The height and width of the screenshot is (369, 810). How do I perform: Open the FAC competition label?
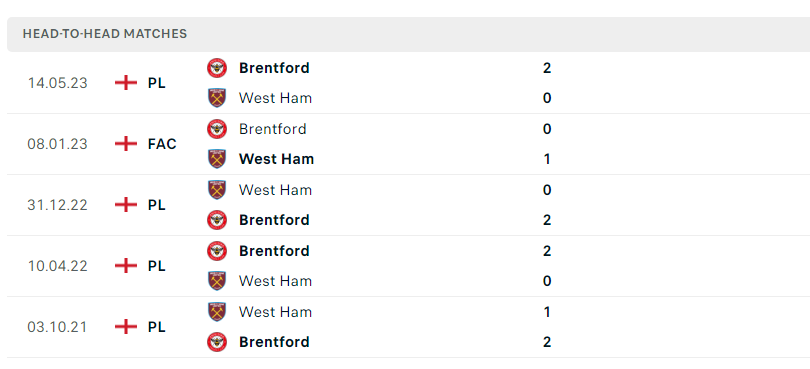(x=162, y=144)
